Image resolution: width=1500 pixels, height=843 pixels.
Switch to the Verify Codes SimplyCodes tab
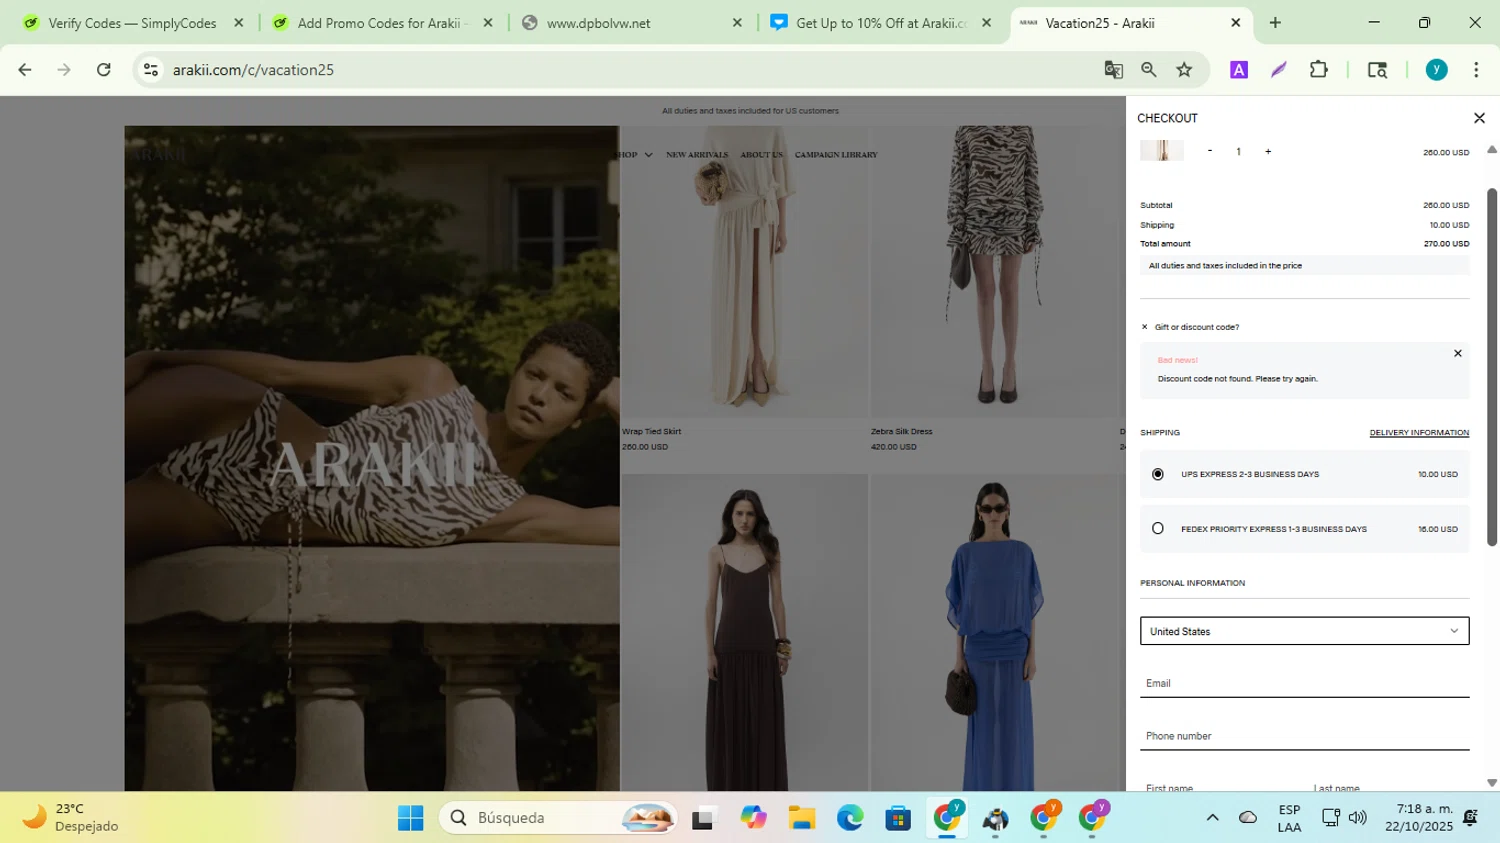(132, 23)
